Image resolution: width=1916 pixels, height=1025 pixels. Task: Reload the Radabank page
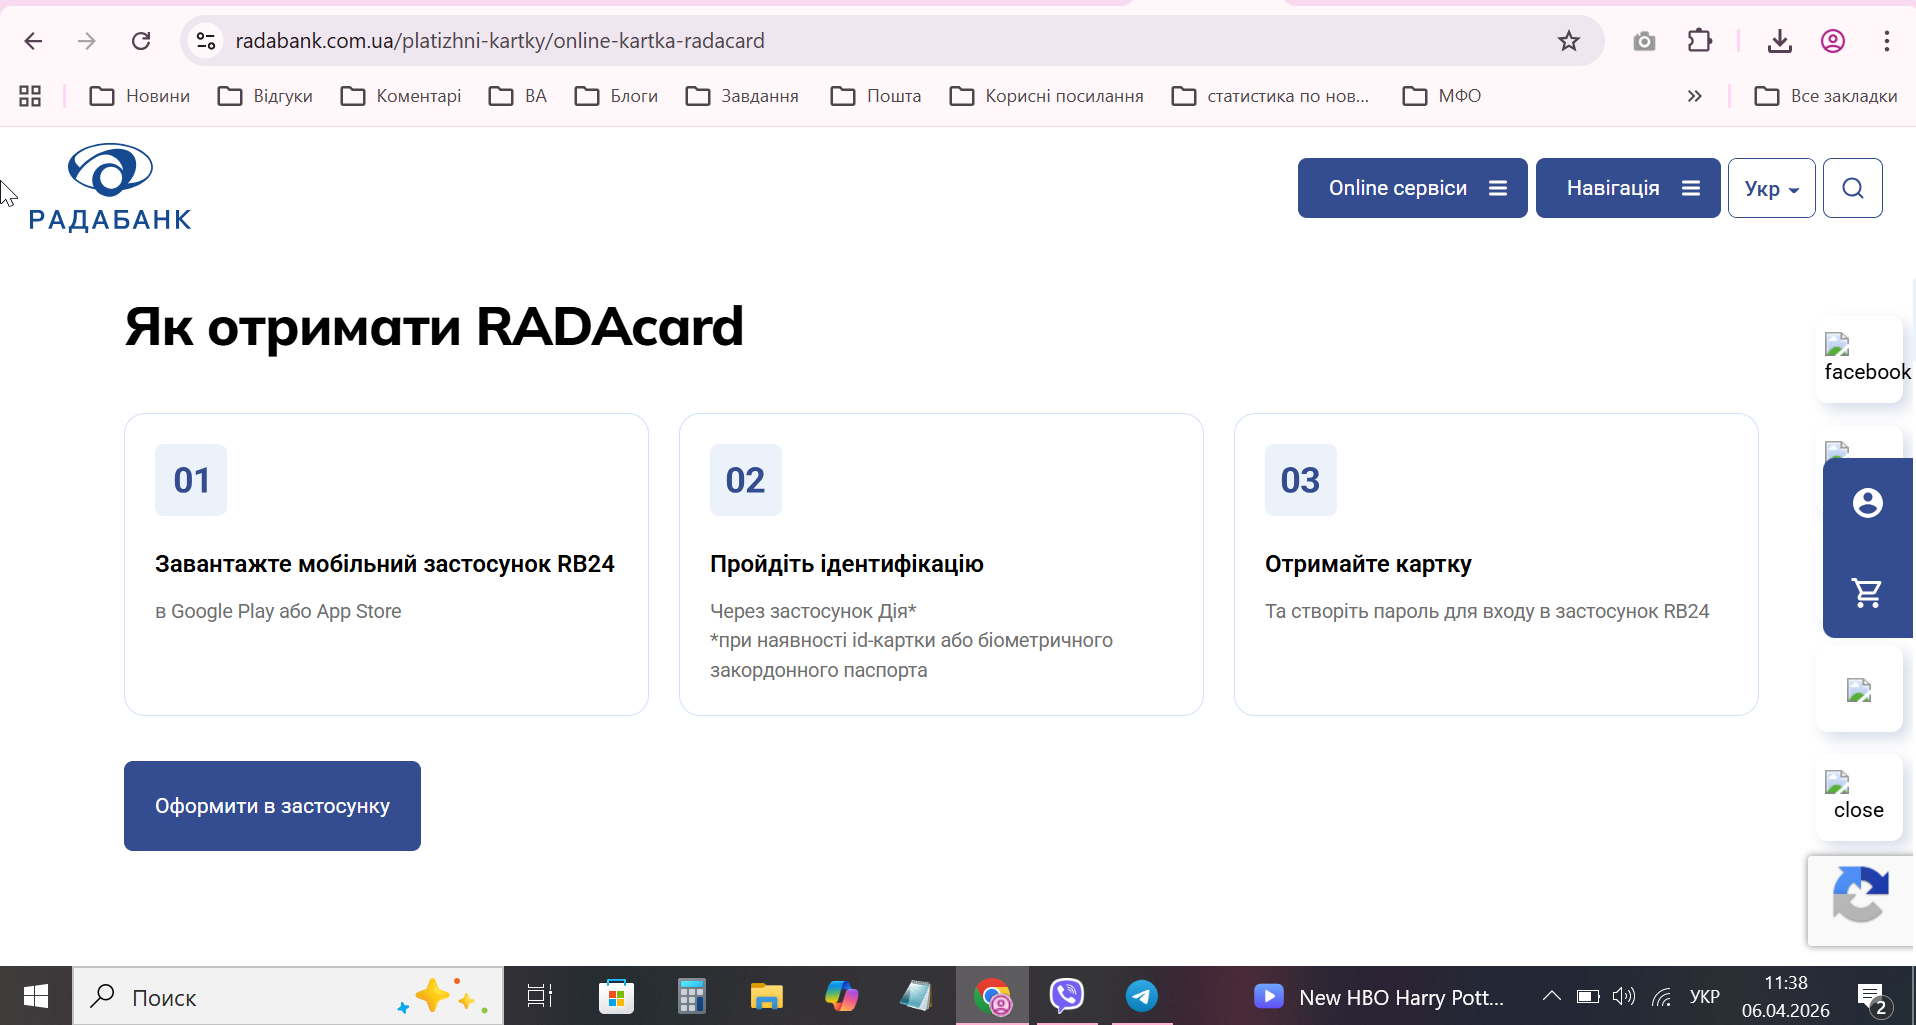coord(141,41)
